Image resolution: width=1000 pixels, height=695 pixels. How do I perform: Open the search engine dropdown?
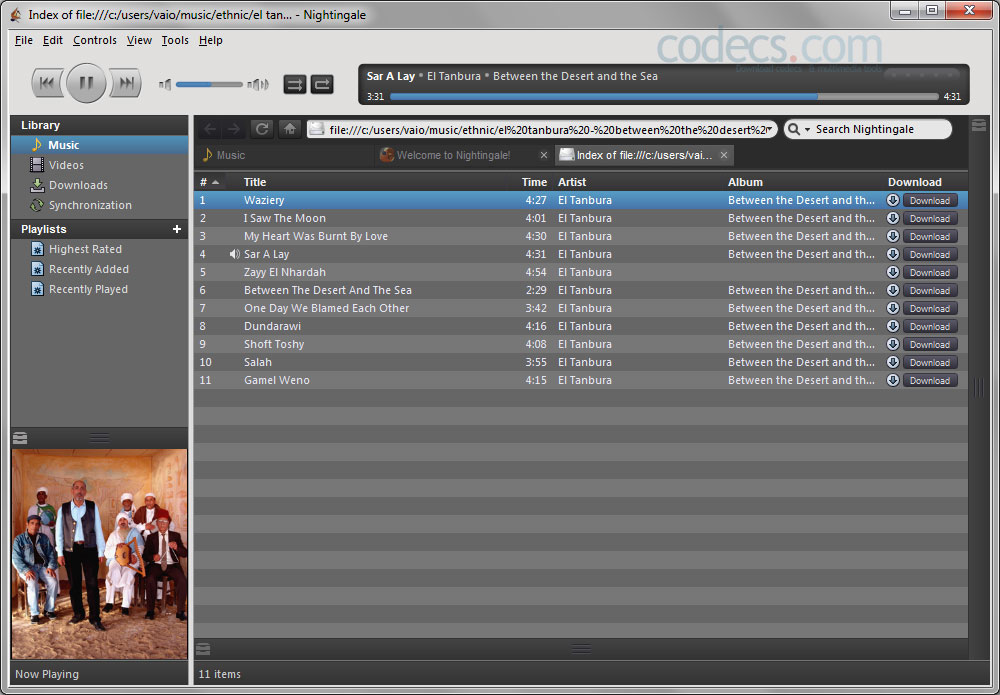point(798,129)
